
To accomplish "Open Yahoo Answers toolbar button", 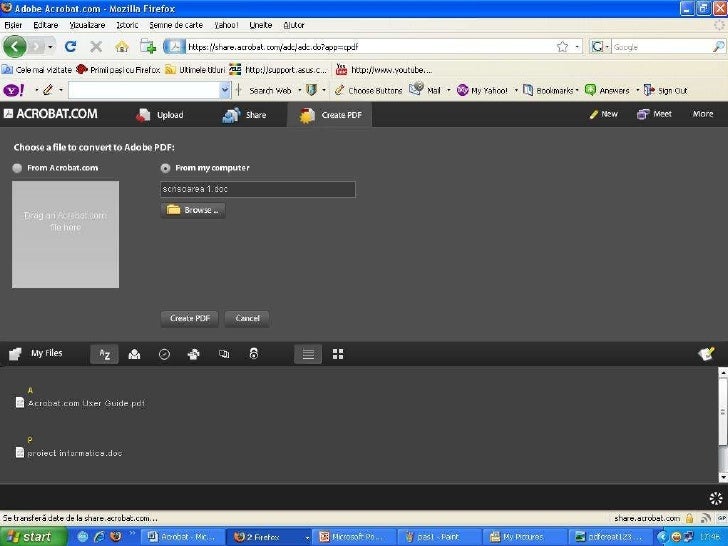I will (607, 90).
